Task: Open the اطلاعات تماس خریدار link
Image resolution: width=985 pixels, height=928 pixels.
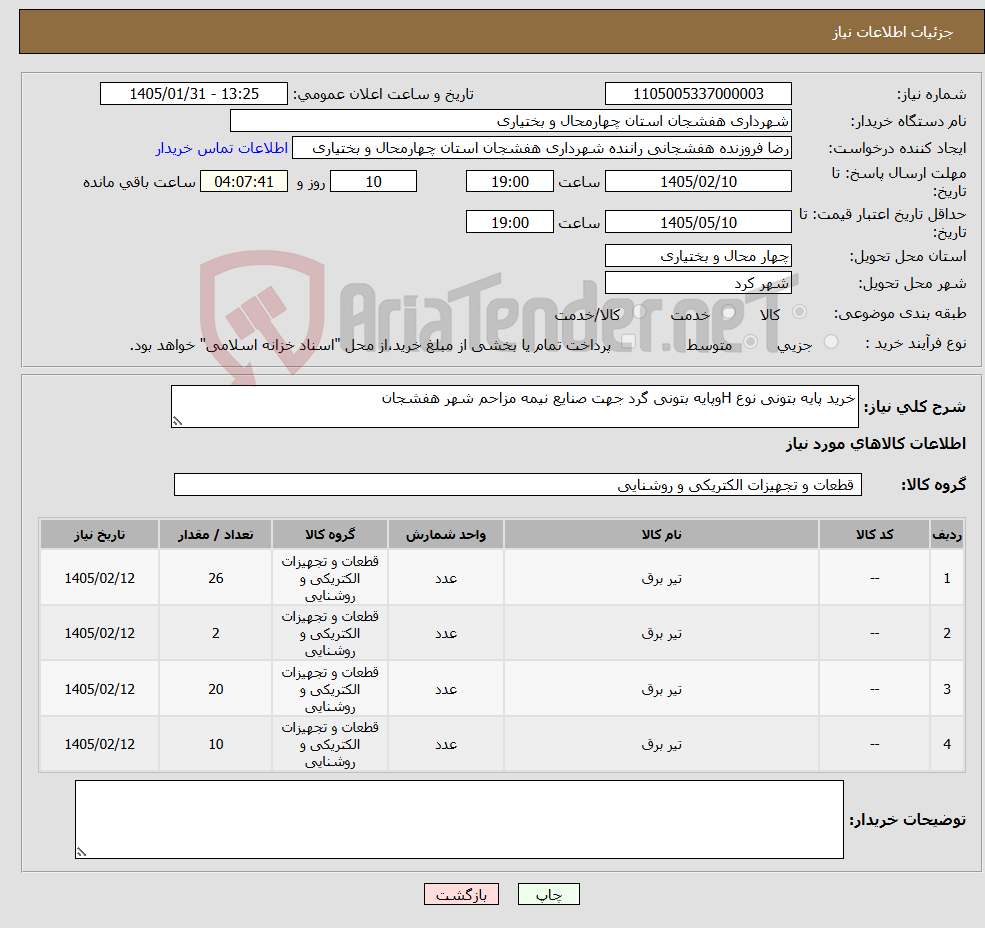Action: (x=222, y=148)
